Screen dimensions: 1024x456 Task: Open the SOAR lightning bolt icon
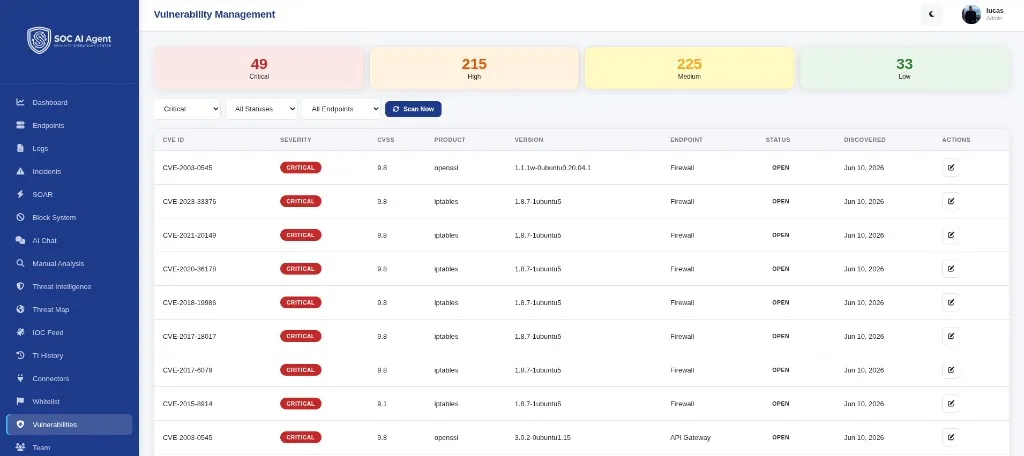[20, 195]
